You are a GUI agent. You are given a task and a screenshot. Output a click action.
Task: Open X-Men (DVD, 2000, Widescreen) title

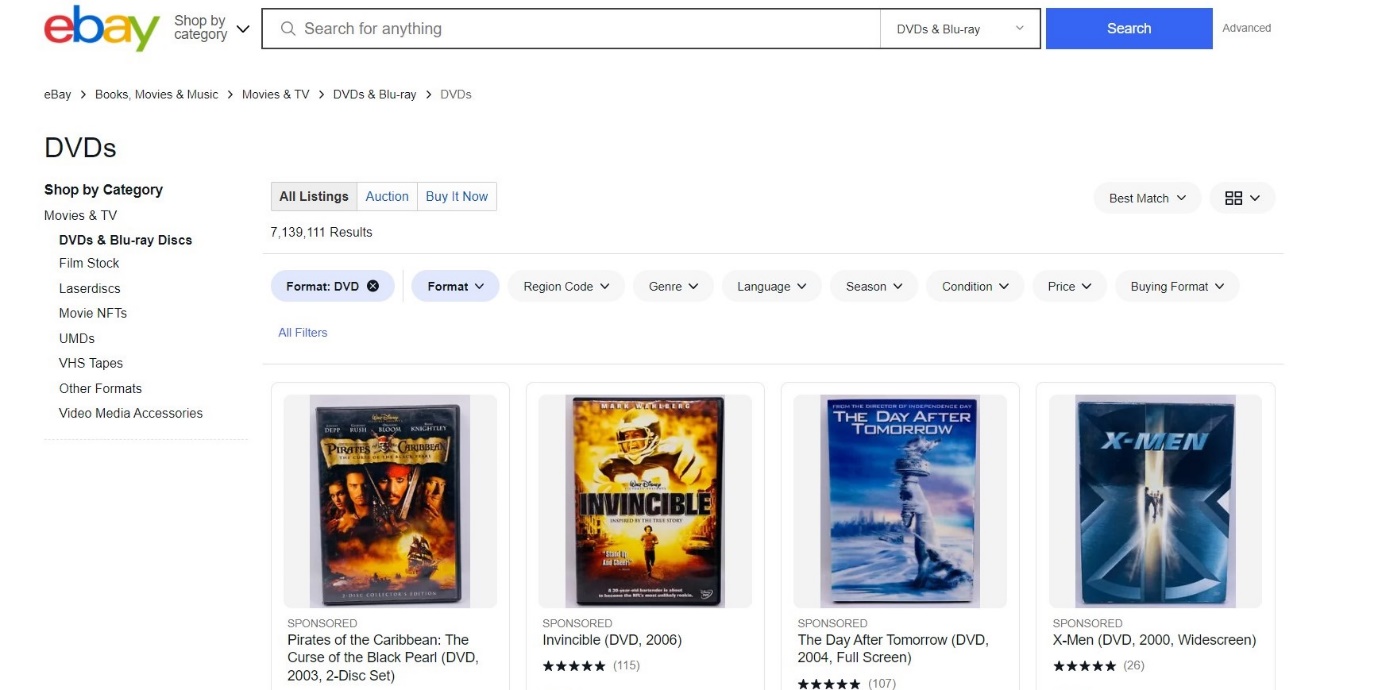click(1154, 640)
